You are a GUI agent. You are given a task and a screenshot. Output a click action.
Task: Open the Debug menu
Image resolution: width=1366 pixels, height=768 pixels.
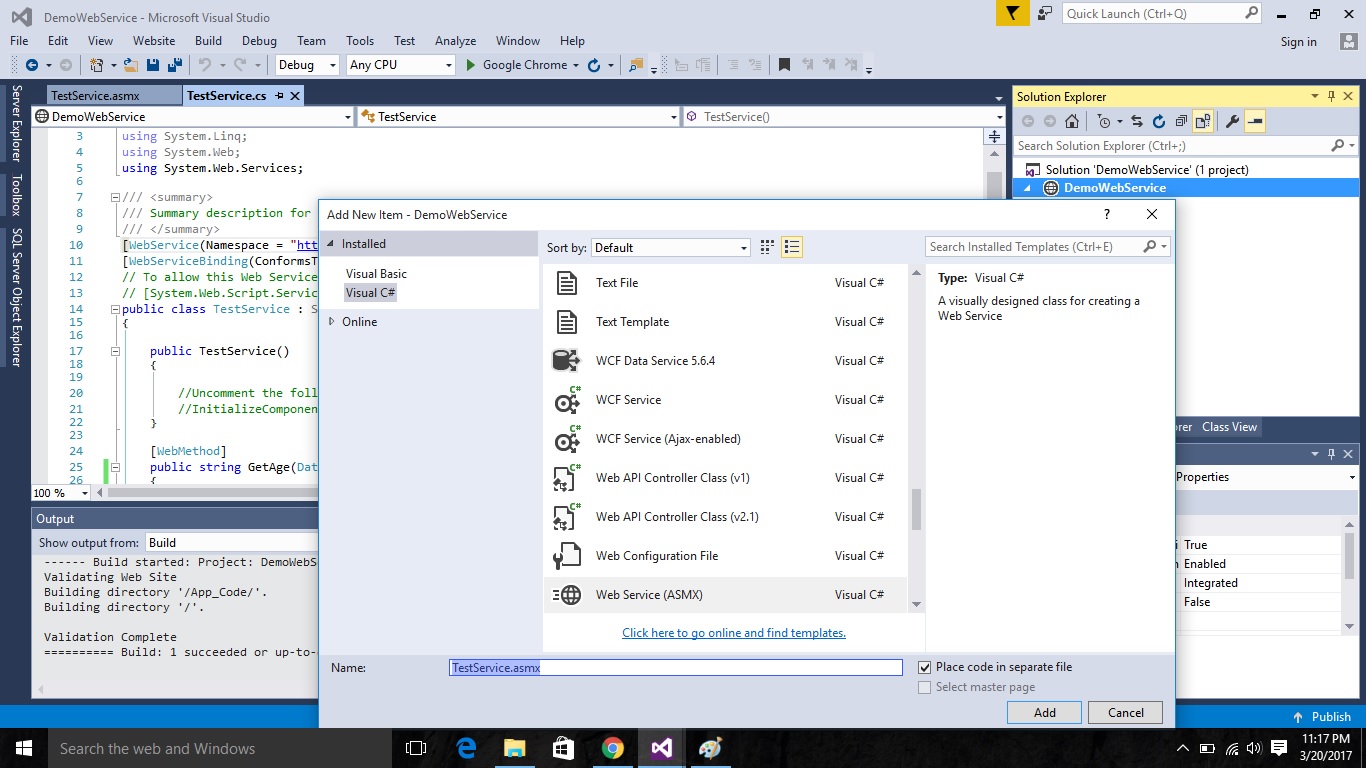(x=259, y=41)
